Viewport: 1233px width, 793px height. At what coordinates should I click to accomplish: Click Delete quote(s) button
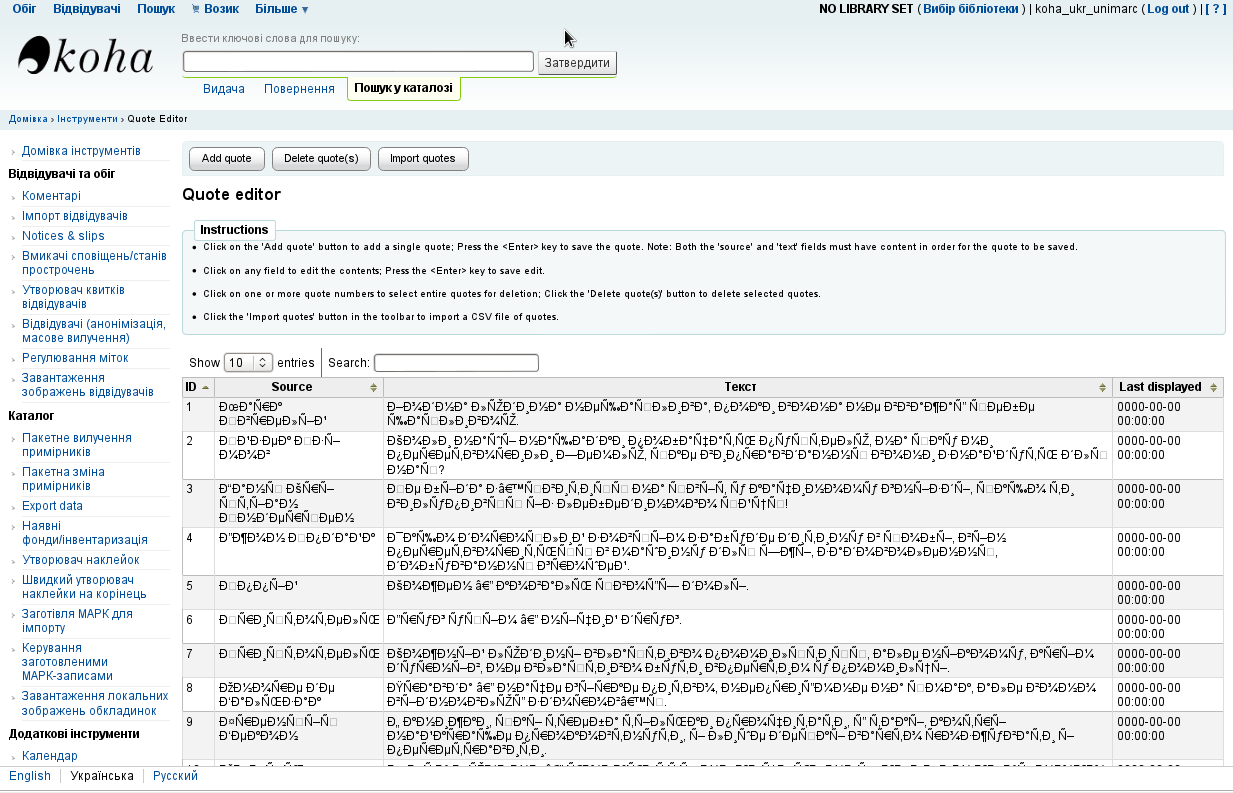tap(321, 158)
